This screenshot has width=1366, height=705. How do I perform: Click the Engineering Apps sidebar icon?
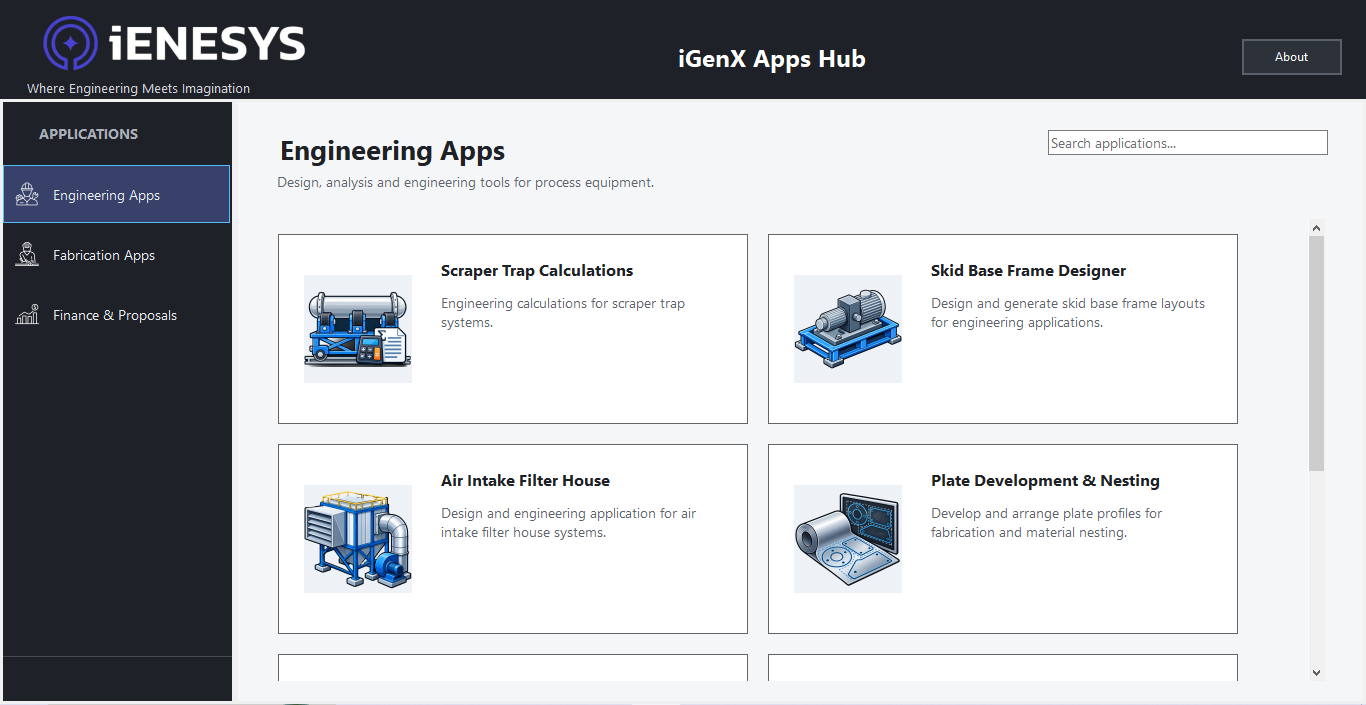(x=27, y=195)
